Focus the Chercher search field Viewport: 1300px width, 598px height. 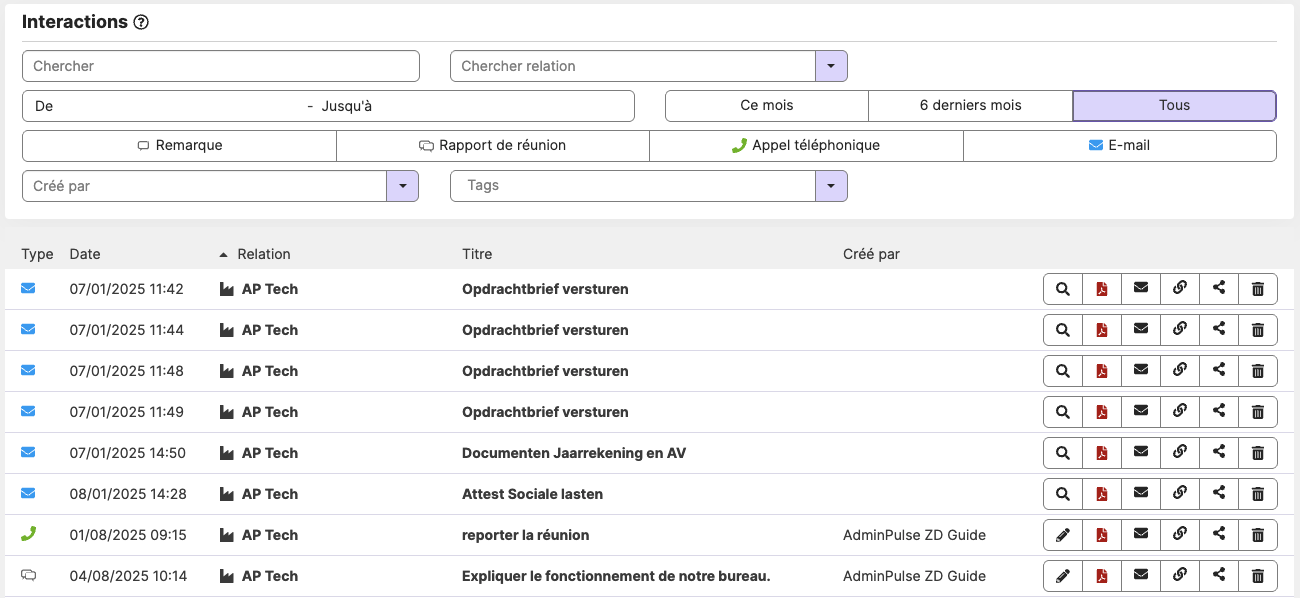pos(221,66)
